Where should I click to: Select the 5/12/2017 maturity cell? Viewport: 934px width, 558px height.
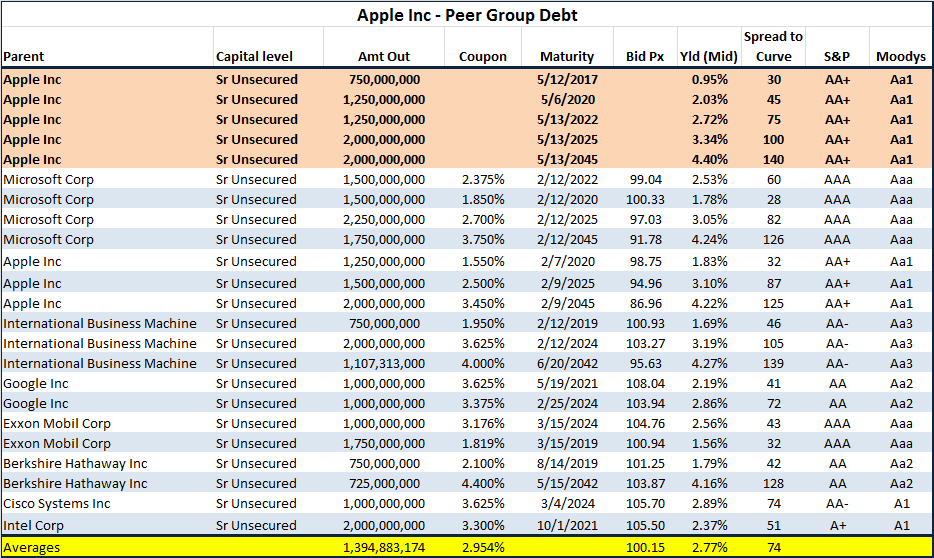(567, 80)
